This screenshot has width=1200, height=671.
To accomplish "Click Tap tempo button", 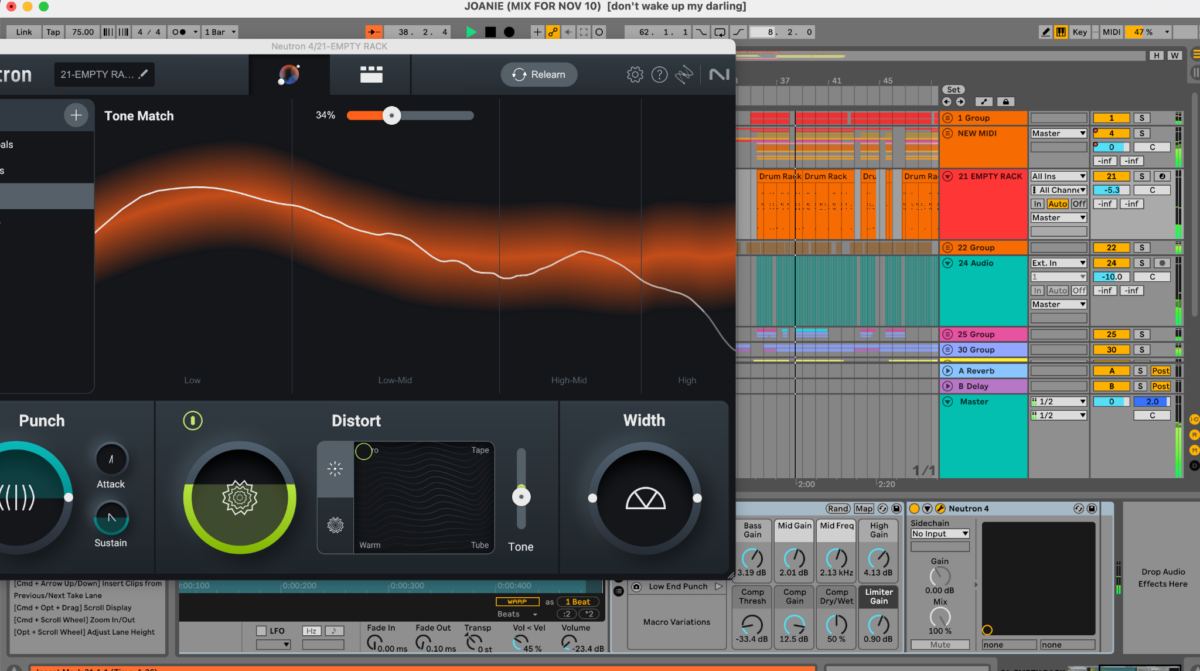I will coord(54,32).
